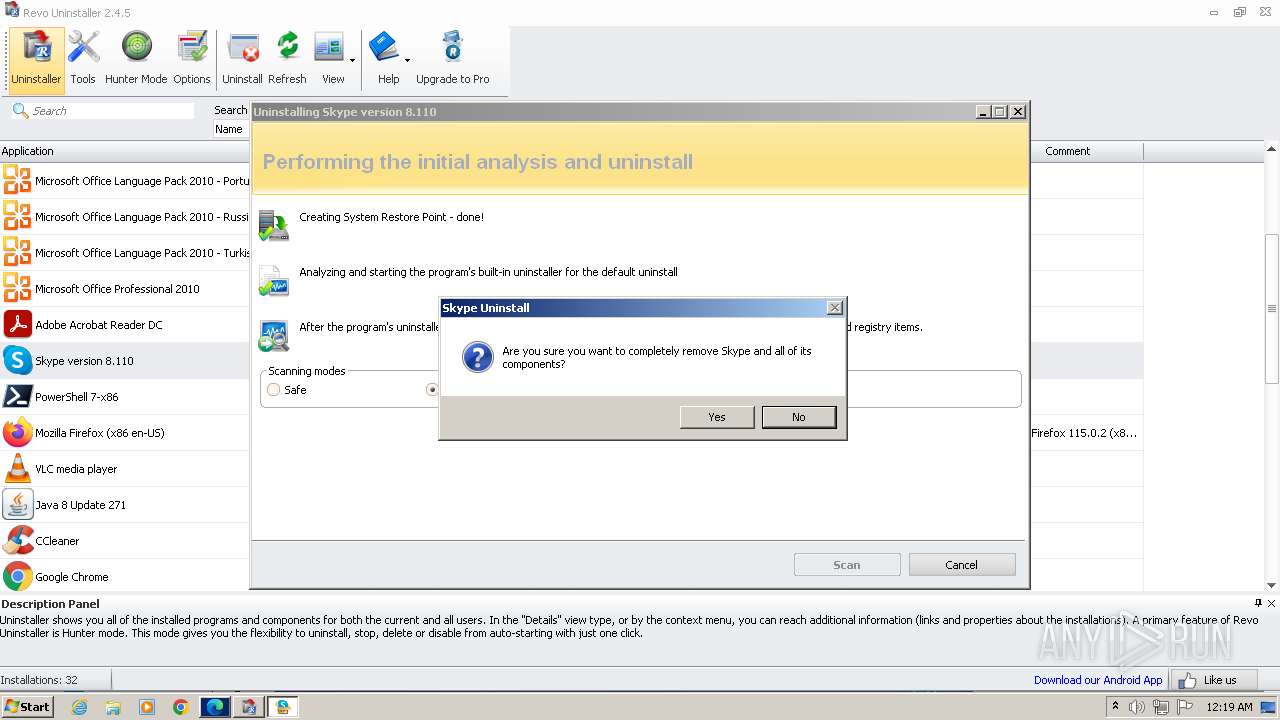Click inside the Search field

112,111
